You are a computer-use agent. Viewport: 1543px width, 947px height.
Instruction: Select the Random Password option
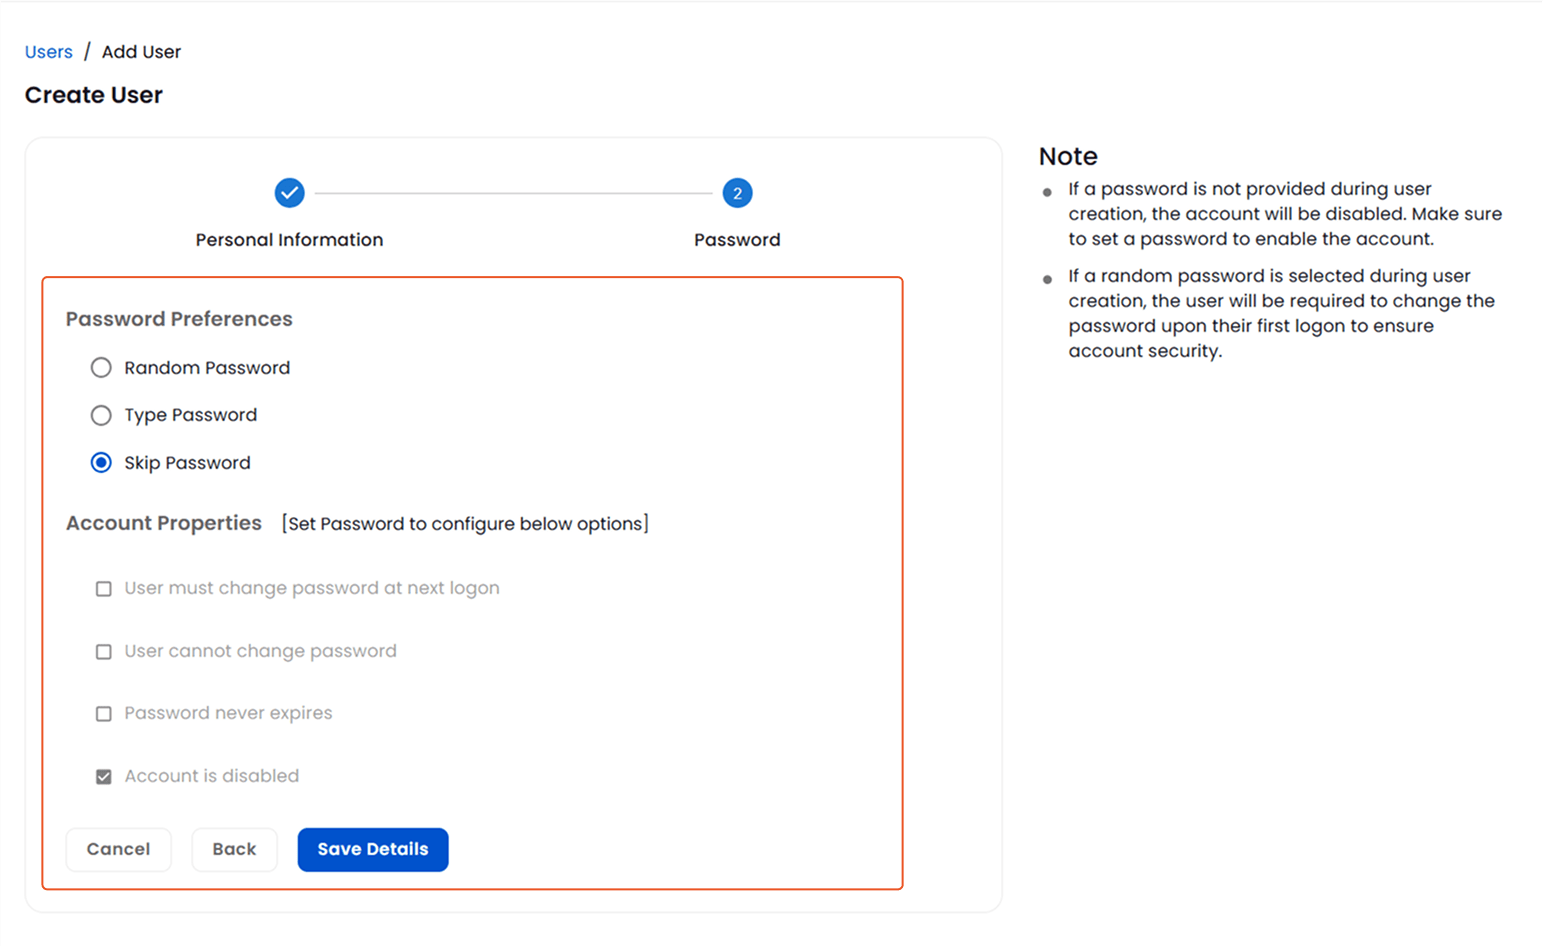[x=101, y=367]
